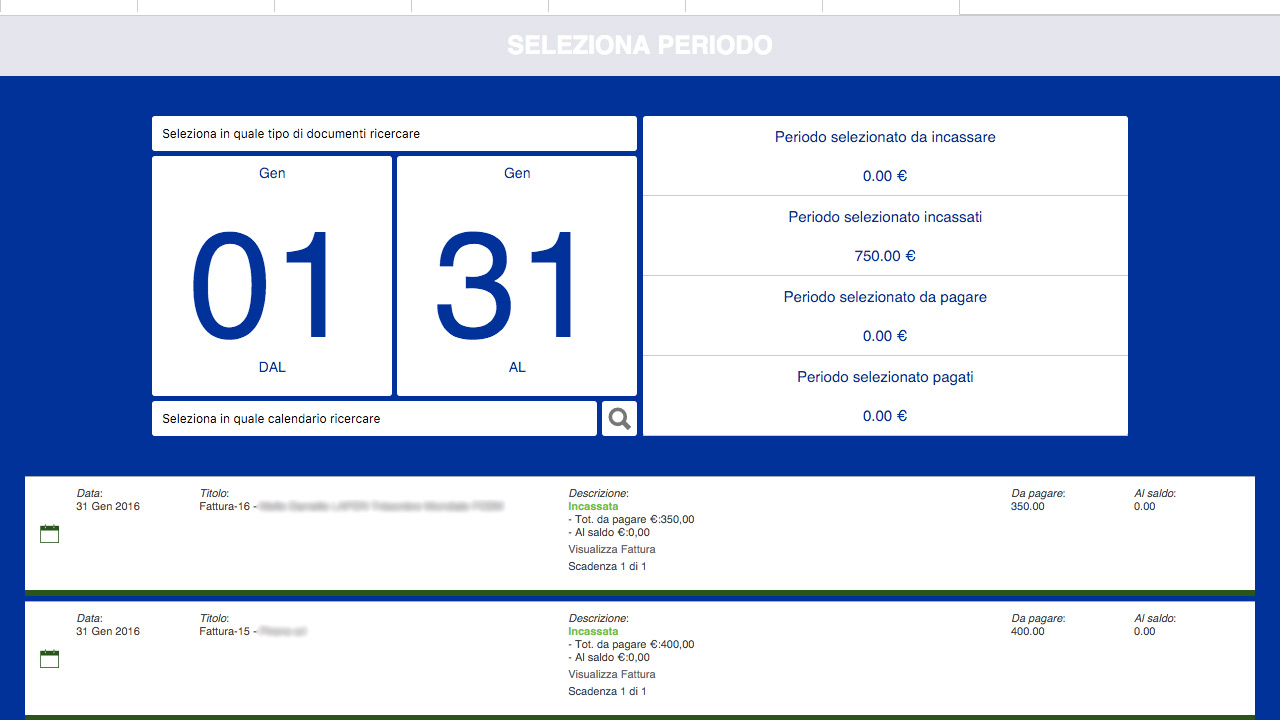Click Scadenza 1 di 1 under Fattura-16

click(x=607, y=567)
